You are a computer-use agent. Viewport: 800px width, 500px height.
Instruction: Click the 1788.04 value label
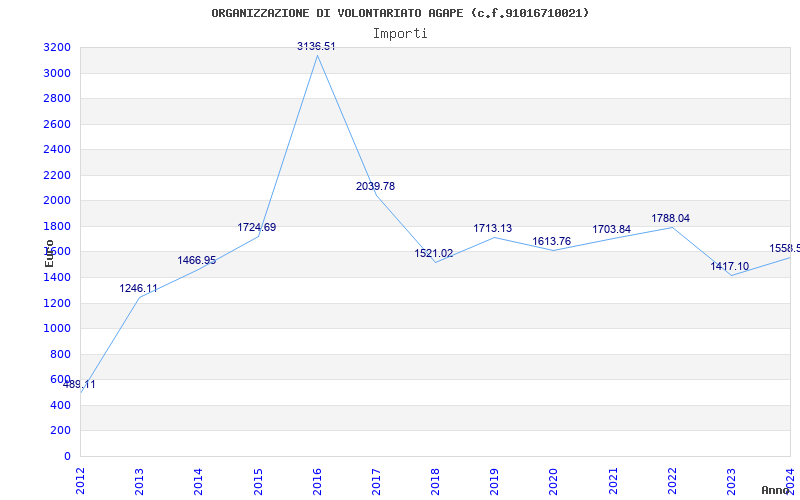point(670,218)
